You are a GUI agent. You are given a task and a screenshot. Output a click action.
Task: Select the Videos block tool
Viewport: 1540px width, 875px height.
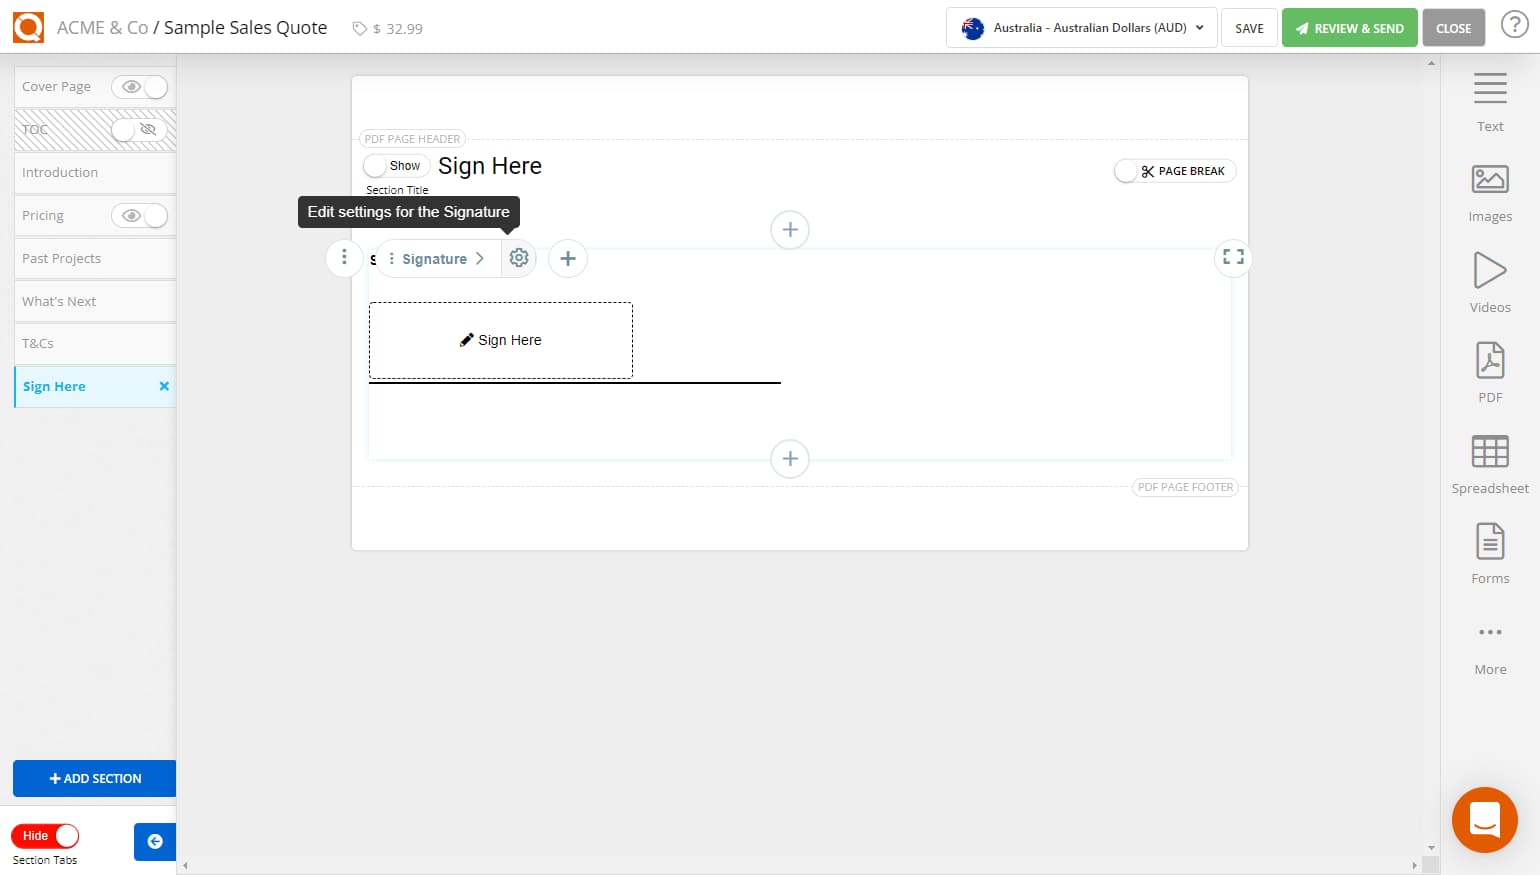point(1489,280)
